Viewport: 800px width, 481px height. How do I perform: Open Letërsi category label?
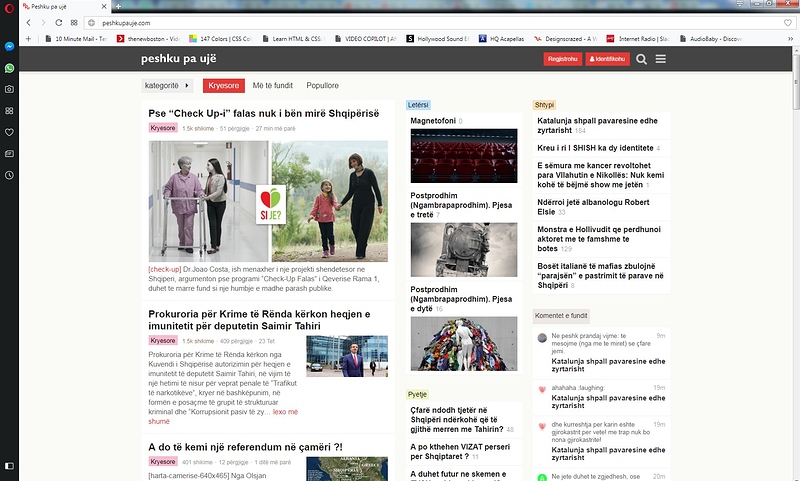(418, 105)
